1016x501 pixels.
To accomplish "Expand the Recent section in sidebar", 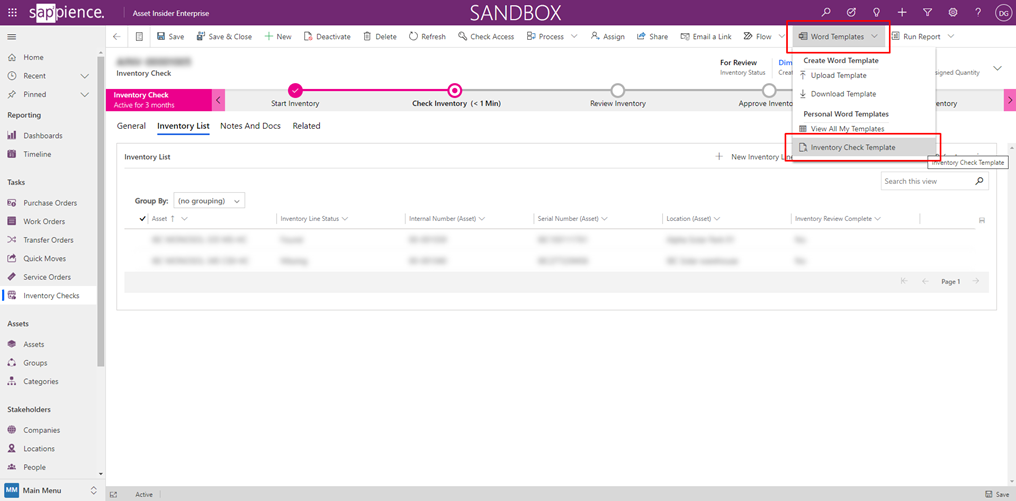I will coord(85,76).
